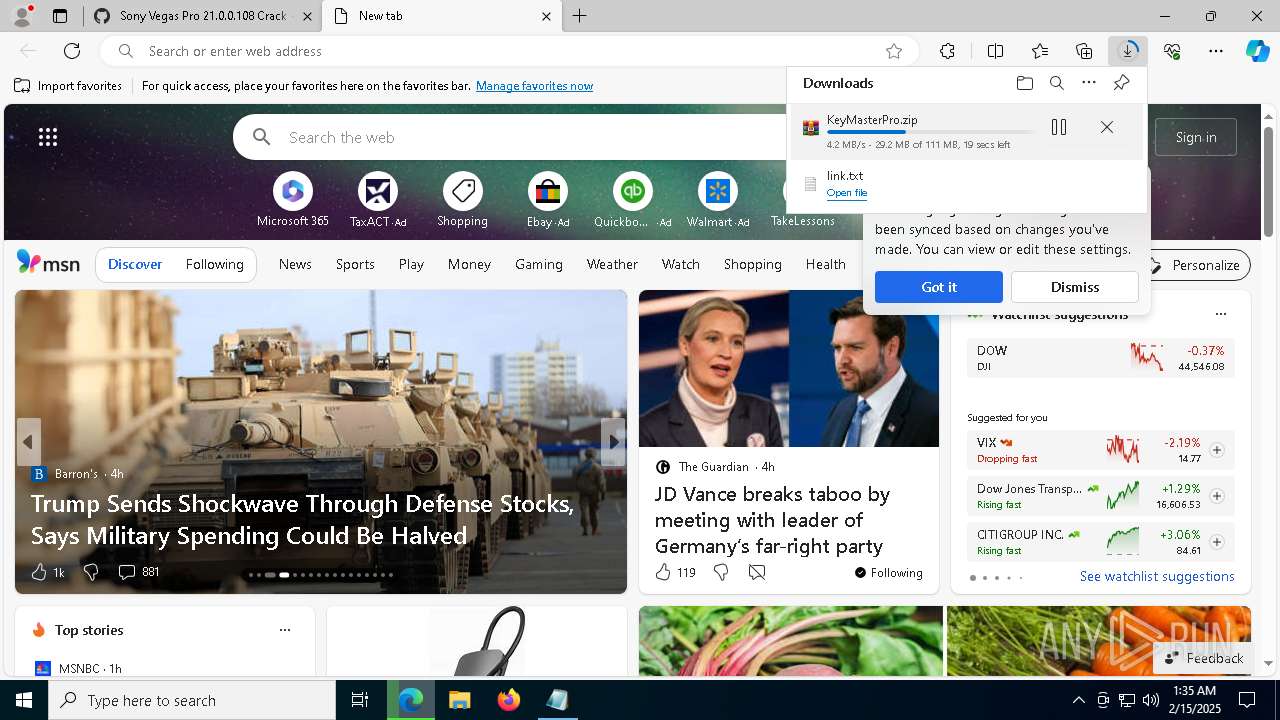Add this page to favorites star
The image size is (1280, 720).
click(x=894, y=51)
